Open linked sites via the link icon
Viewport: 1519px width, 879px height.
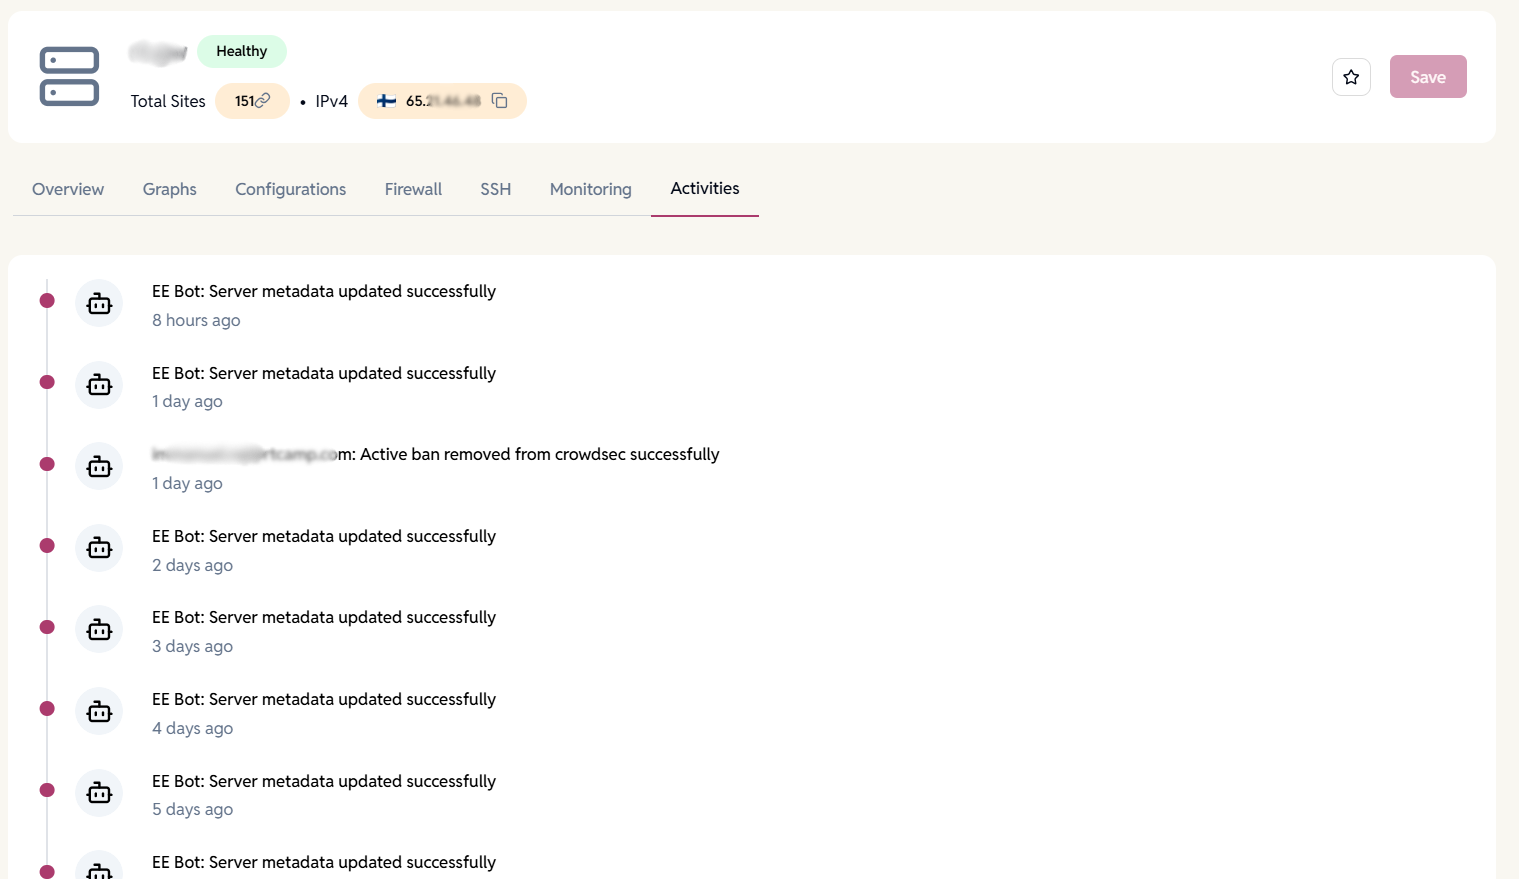[263, 100]
